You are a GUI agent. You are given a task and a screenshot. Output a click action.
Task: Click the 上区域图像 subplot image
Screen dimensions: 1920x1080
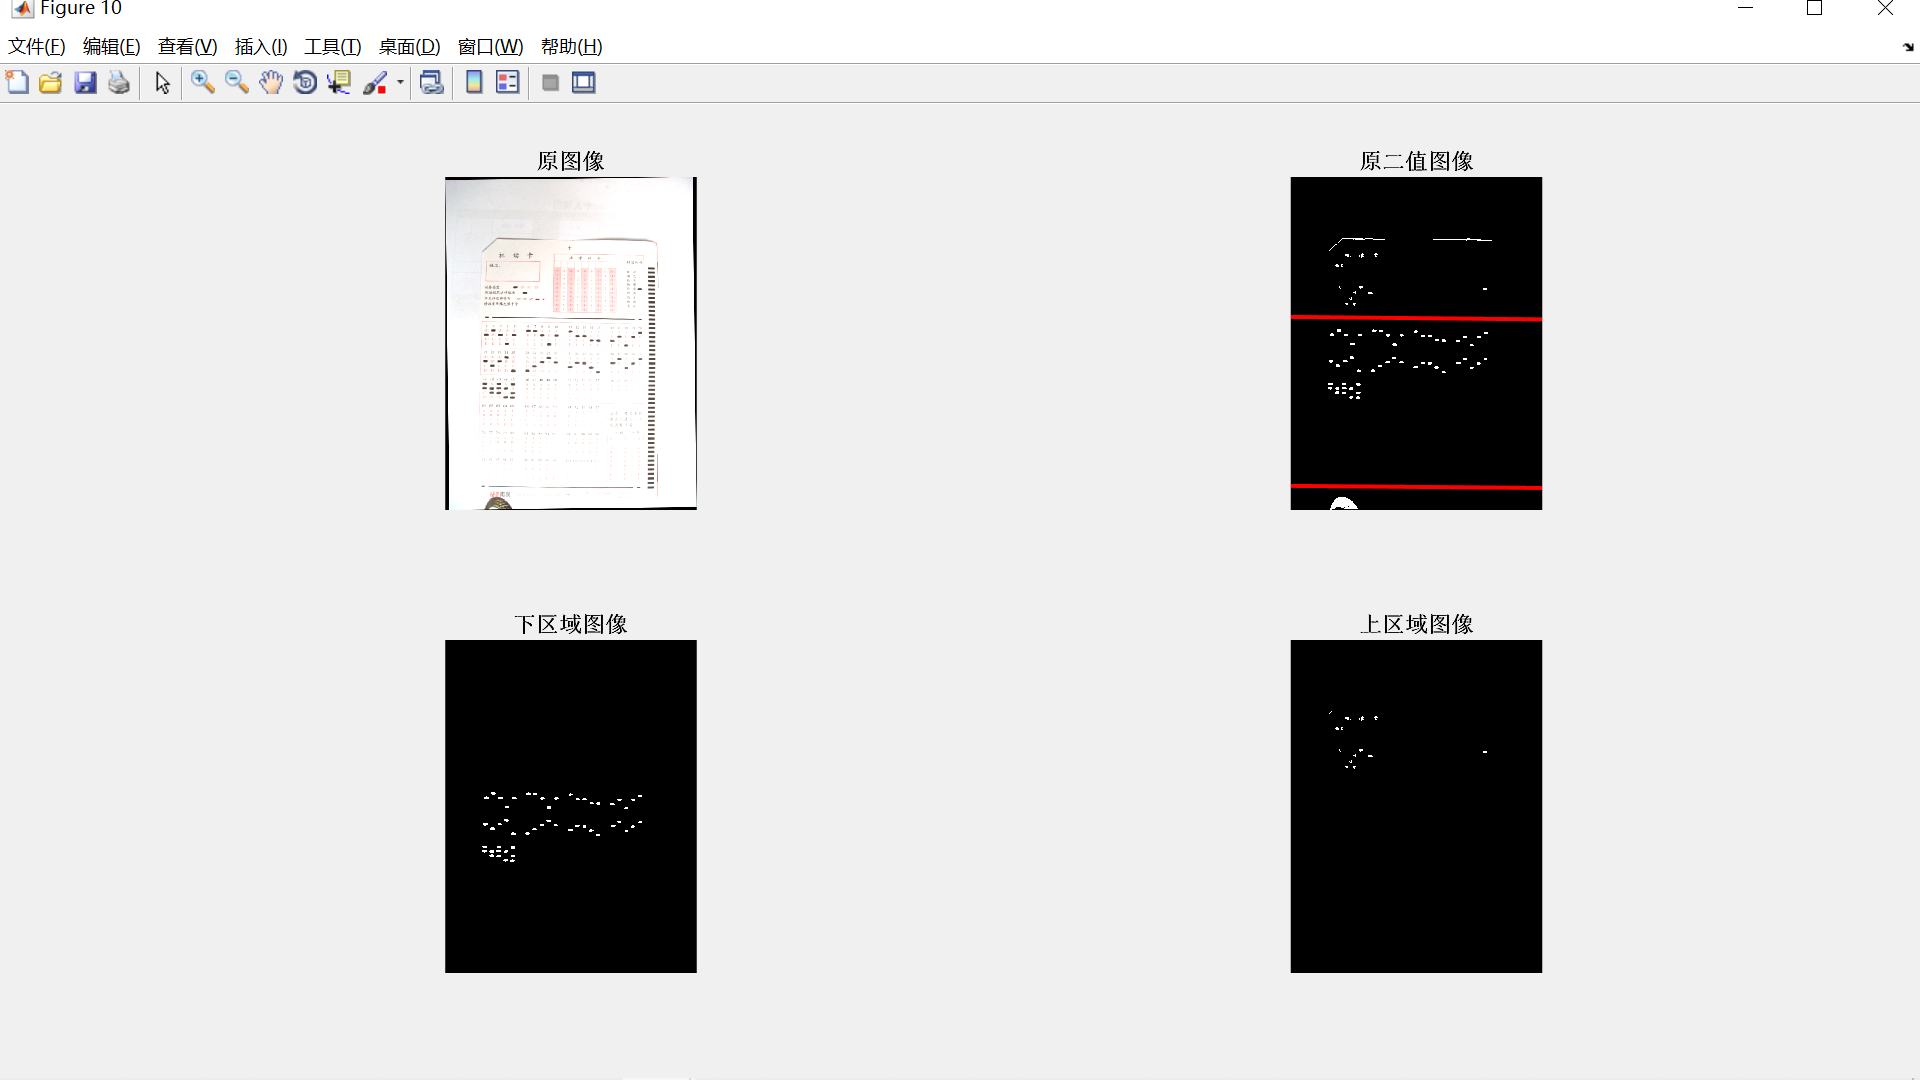click(x=1416, y=807)
